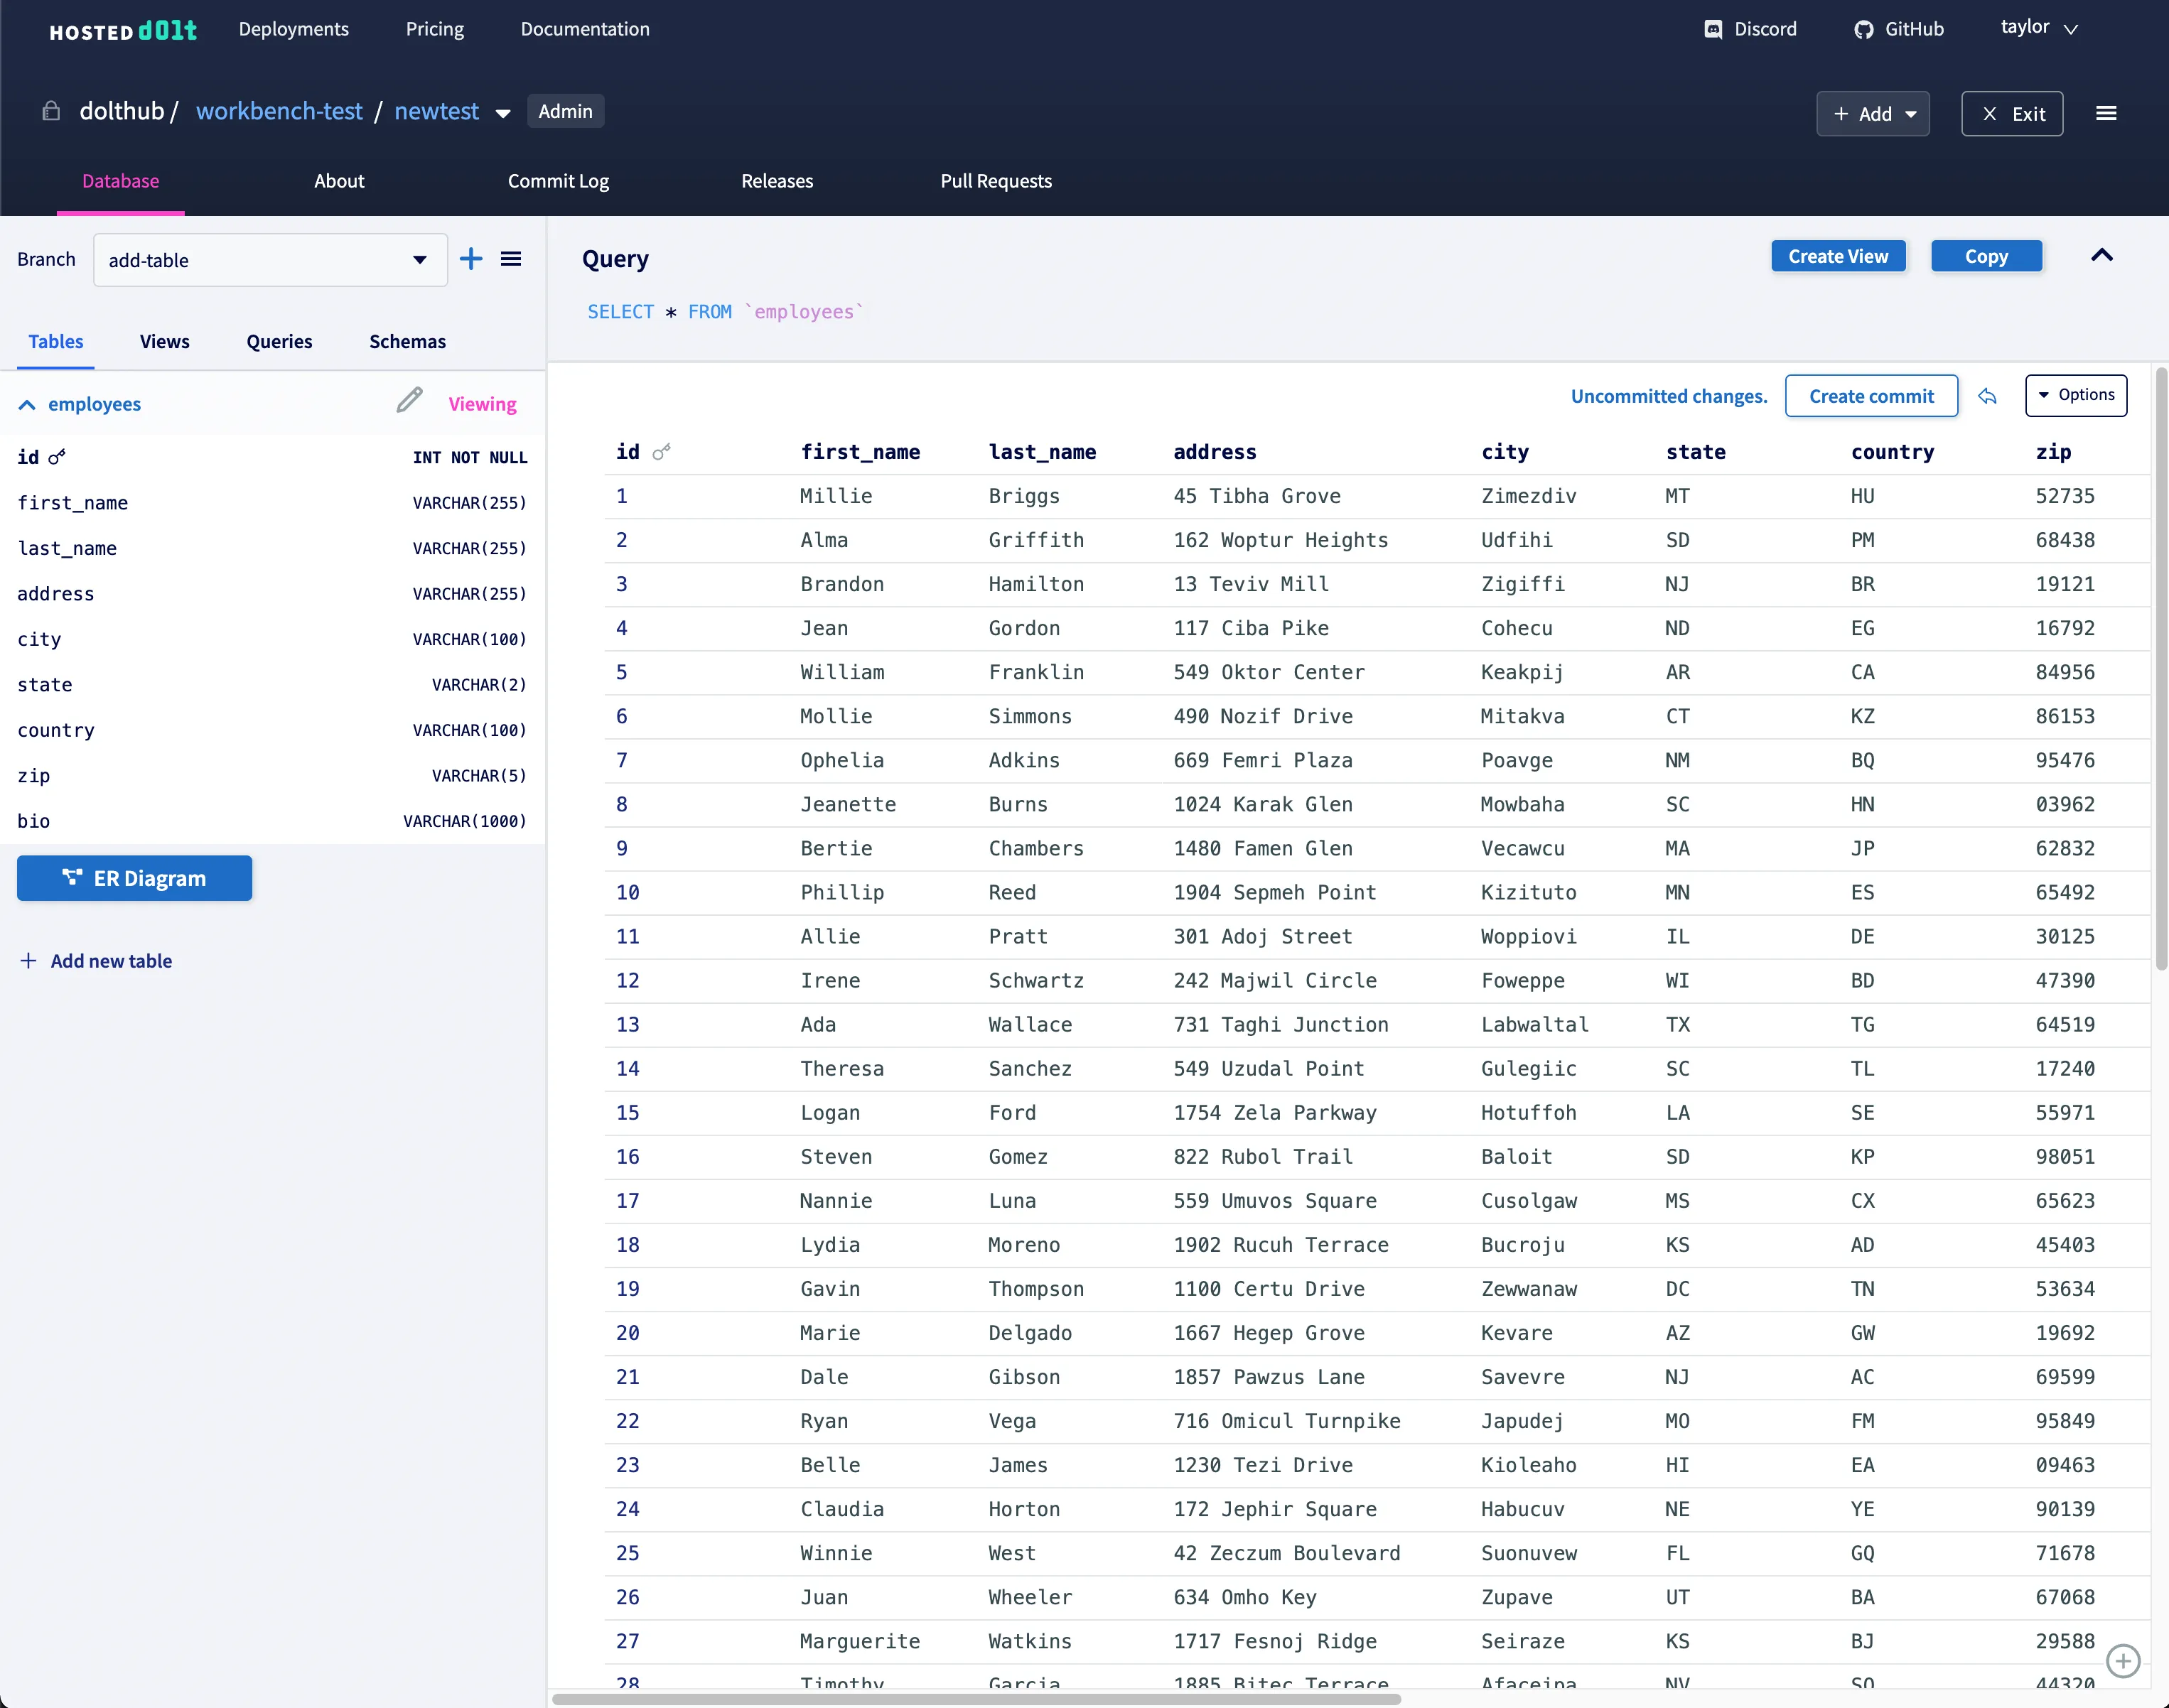Click the plus icon beside branch selector
This screenshot has height=1708, width=2169.
tap(471, 259)
